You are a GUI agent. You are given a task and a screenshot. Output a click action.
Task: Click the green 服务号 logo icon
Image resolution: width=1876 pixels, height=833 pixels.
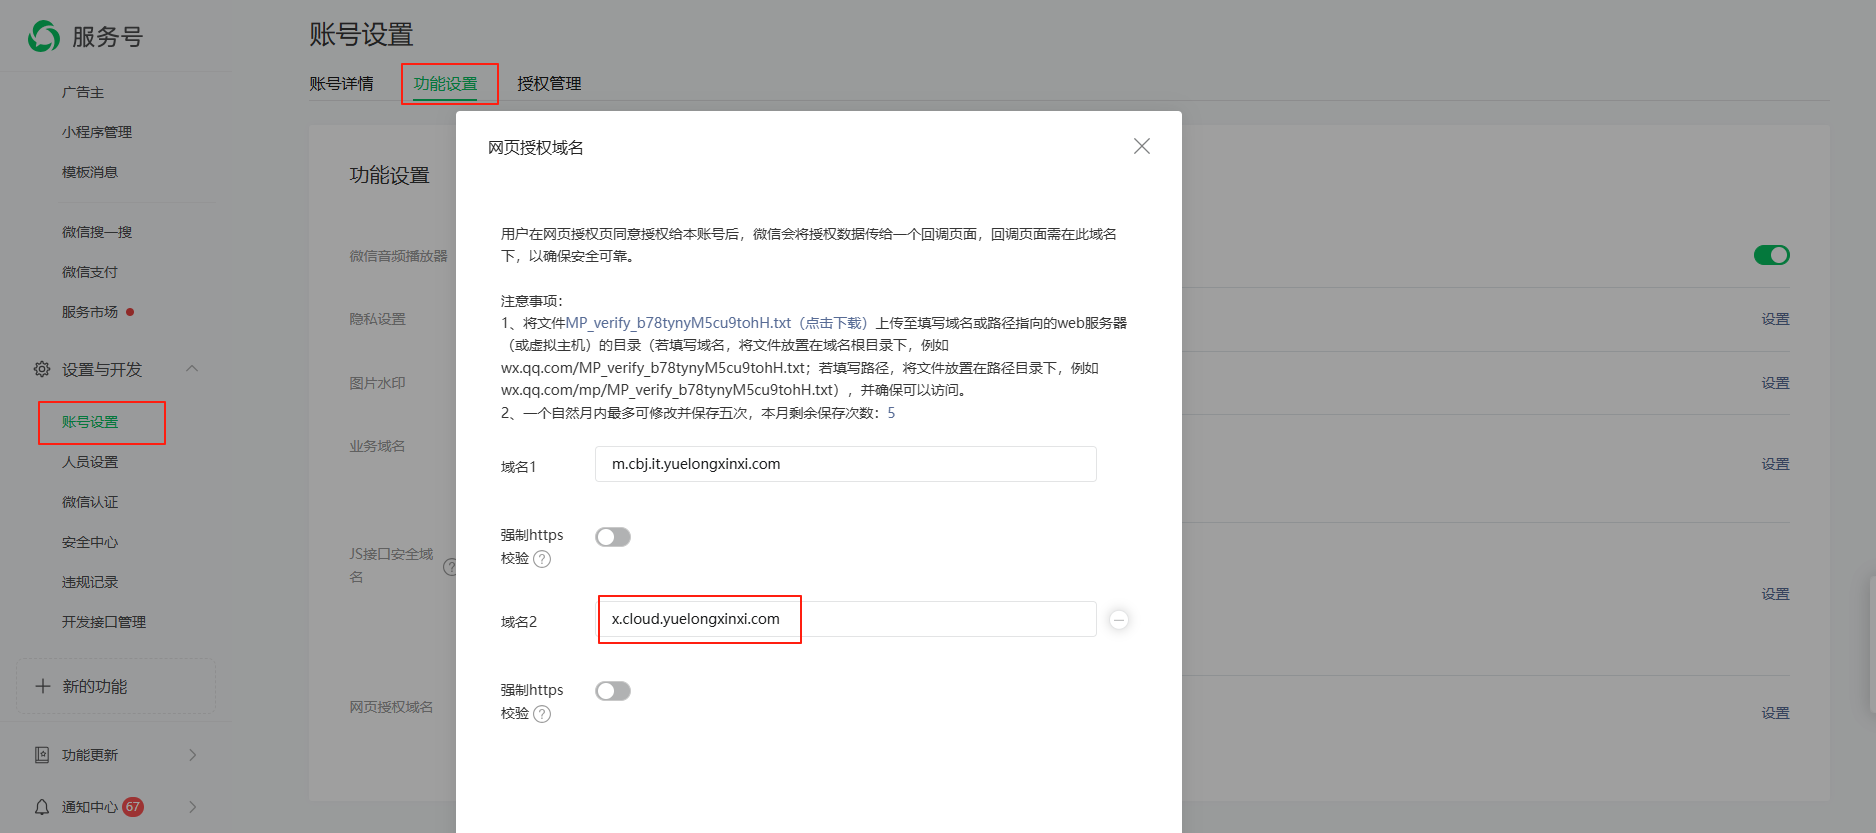[44, 36]
